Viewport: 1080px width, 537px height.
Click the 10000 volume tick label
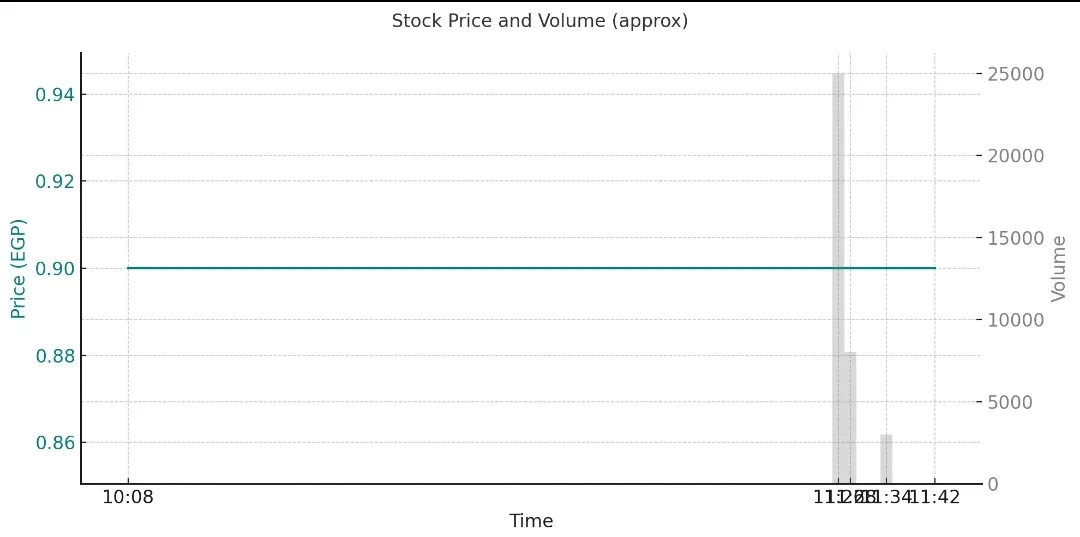coord(1016,320)
